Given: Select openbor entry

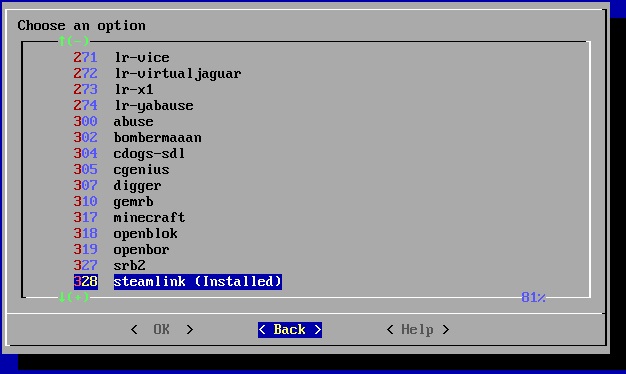Looking at the screenshot, I should pos(121,249).
